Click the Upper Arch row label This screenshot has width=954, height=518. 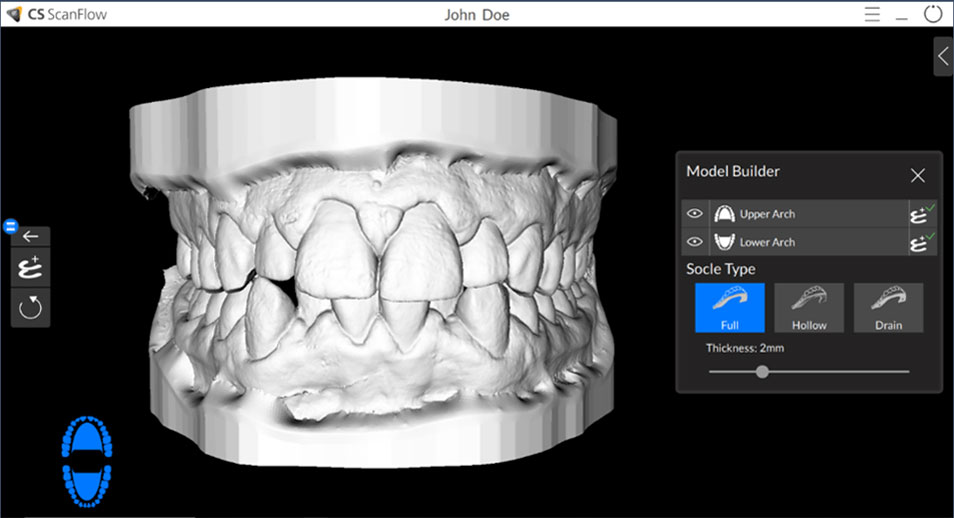tap(767, 214)
